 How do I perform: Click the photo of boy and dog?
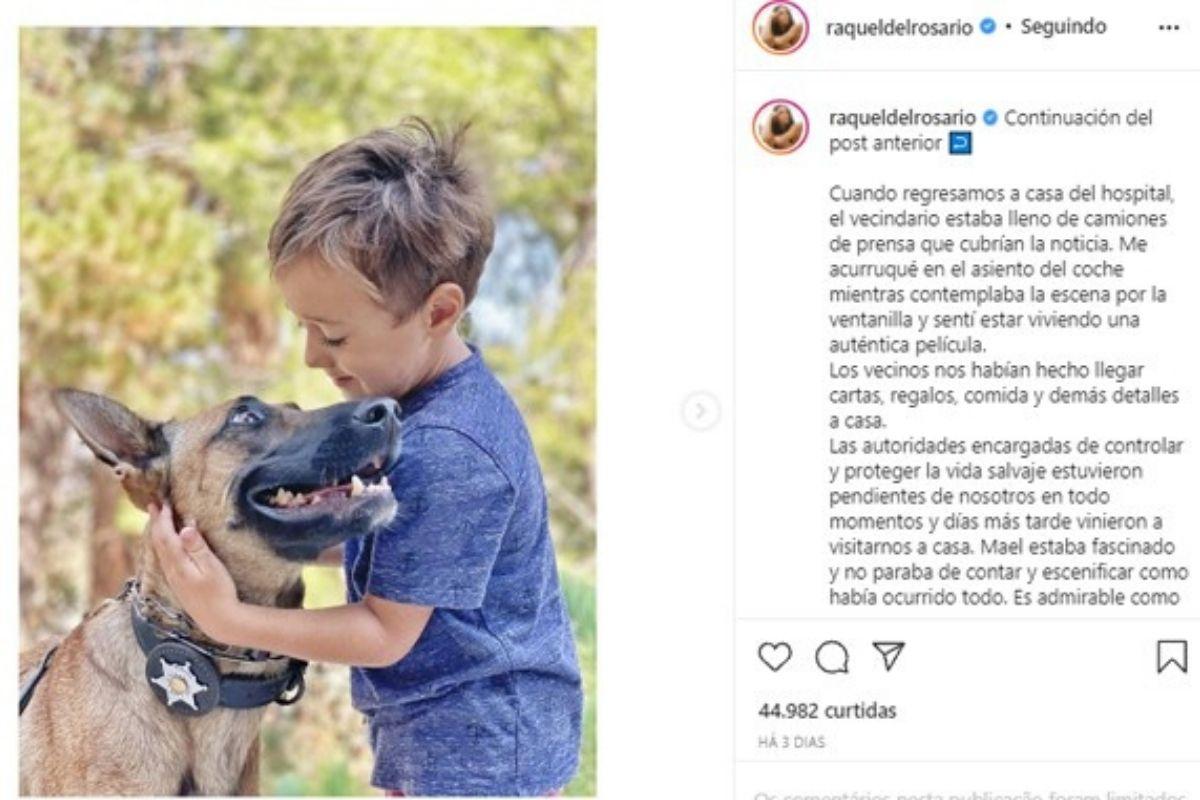pos(307,411)
